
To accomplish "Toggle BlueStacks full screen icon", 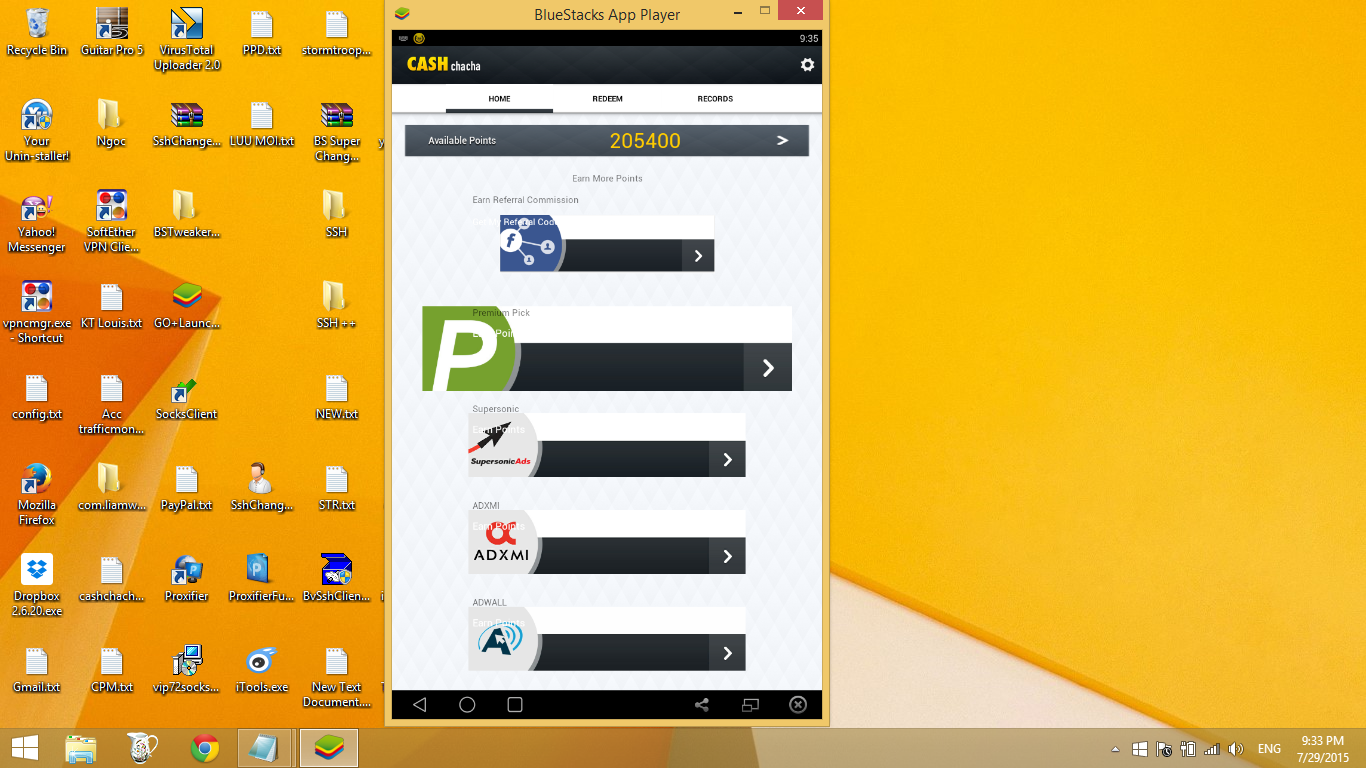I will pyautogui.click(x=750, y=705).
